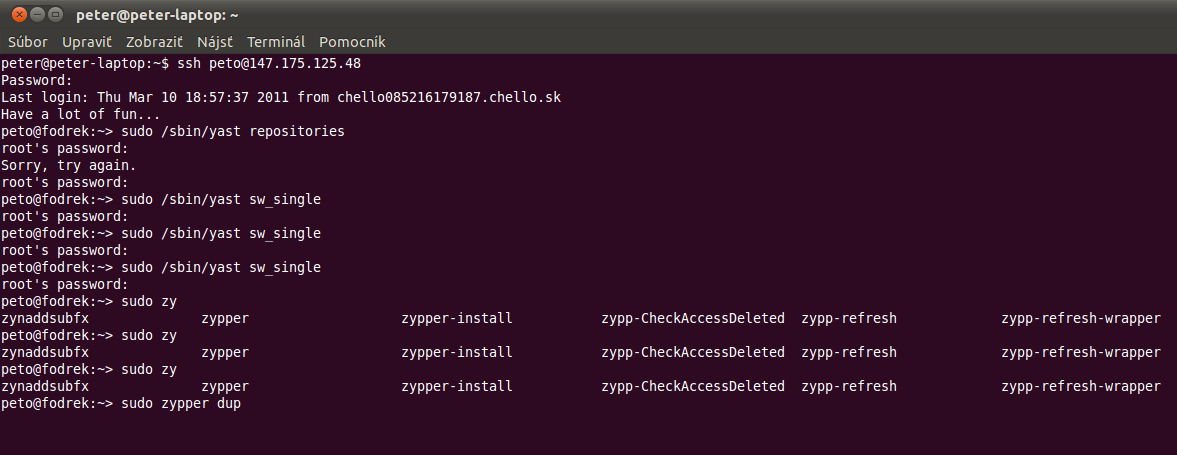Screen dimensions: 1177x455
Task: Click the last 'zypp-refresh-wrapper' completion entry
Action: (x=1081, y=387)
